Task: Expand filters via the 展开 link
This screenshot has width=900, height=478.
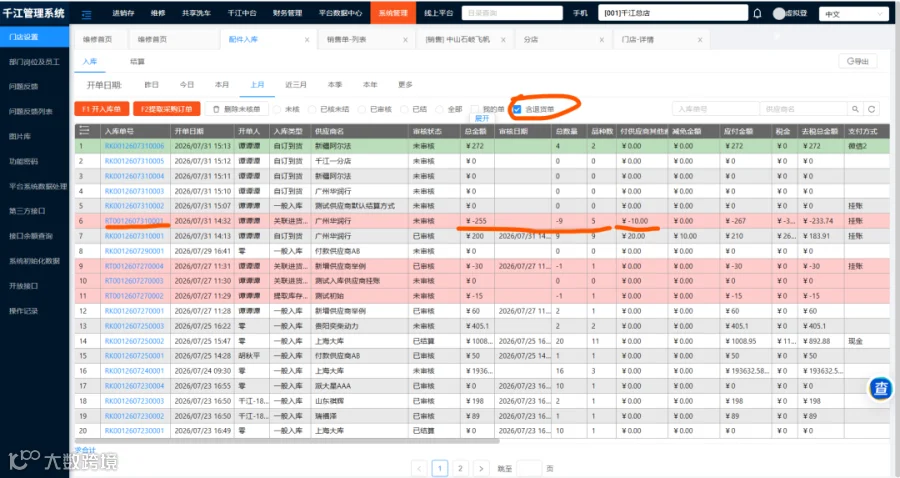Action: [x=482, y=118]
